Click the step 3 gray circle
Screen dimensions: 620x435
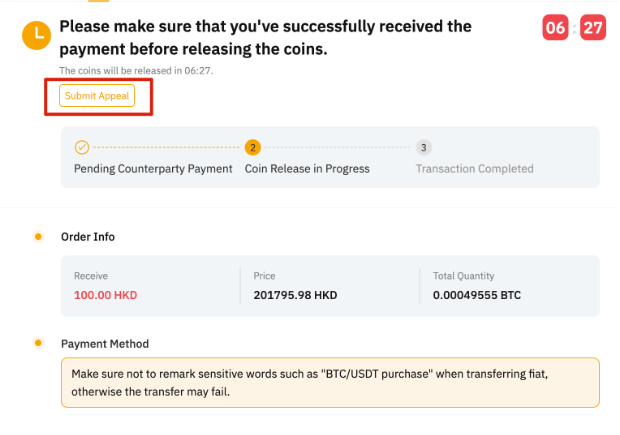pyautogui.click(x=424, y=148)
